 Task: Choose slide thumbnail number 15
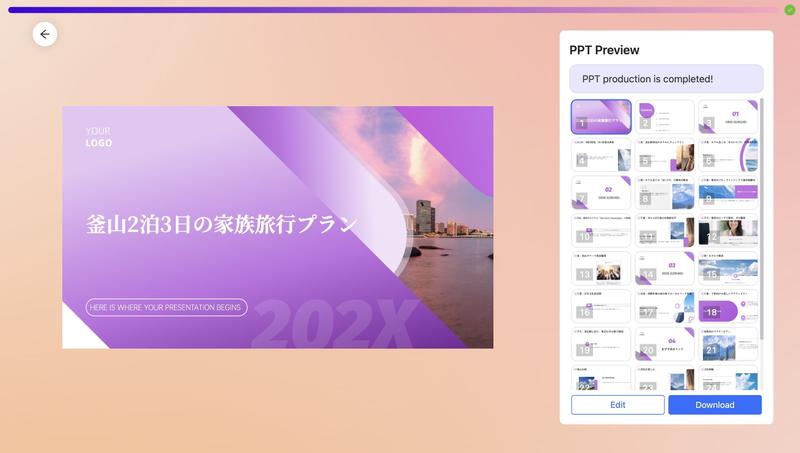coord(728,268)
